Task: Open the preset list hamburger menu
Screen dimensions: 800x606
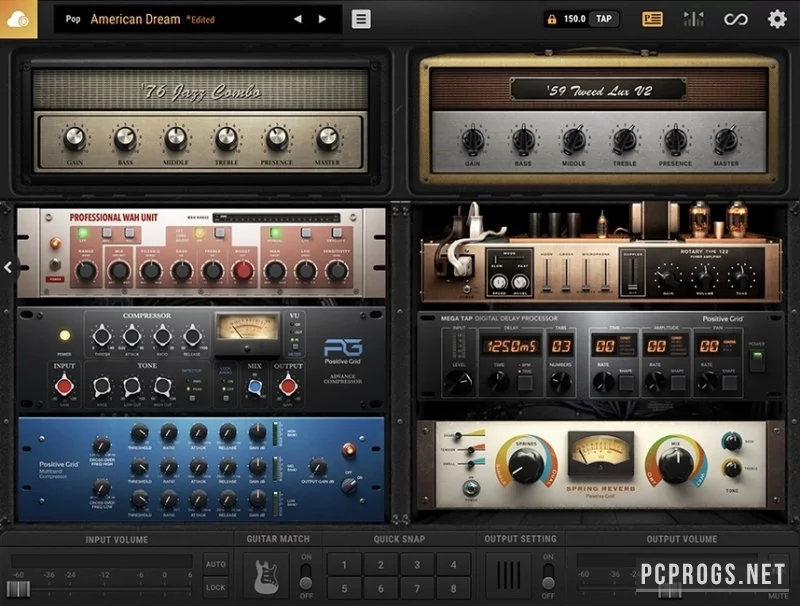Action: tap(361, 19)
